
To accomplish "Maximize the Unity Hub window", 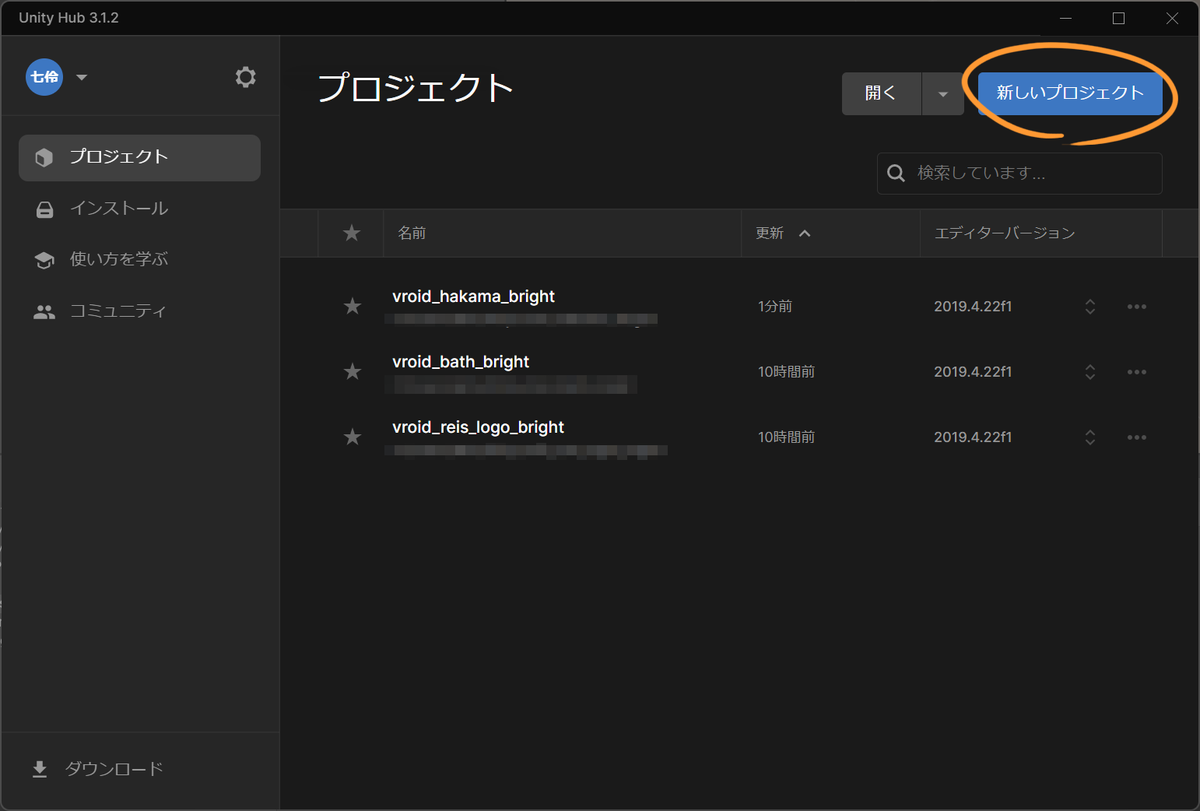I will (1119, 18).
